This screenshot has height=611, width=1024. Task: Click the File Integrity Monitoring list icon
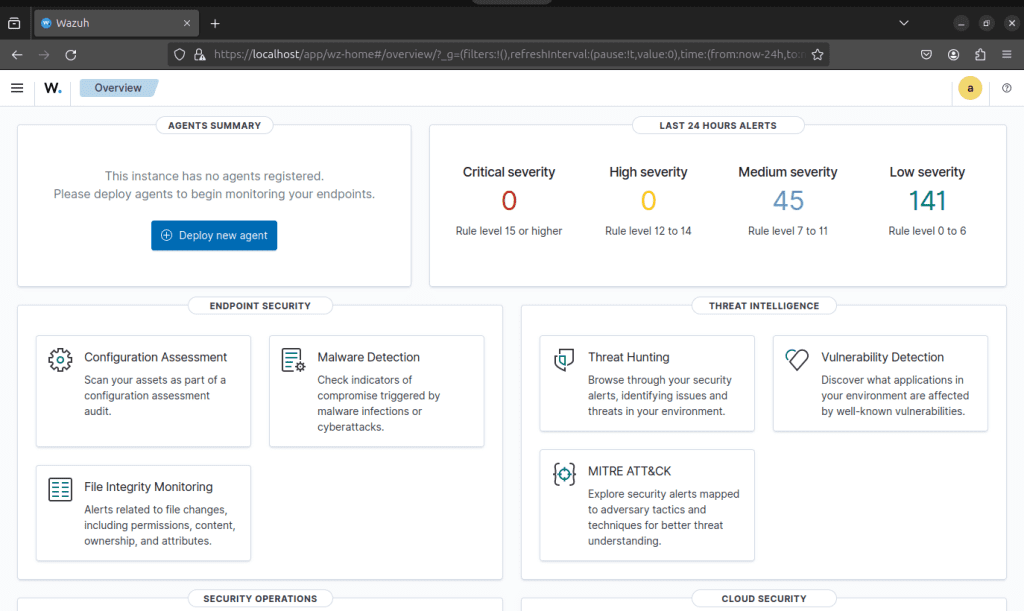pos(60,489)
